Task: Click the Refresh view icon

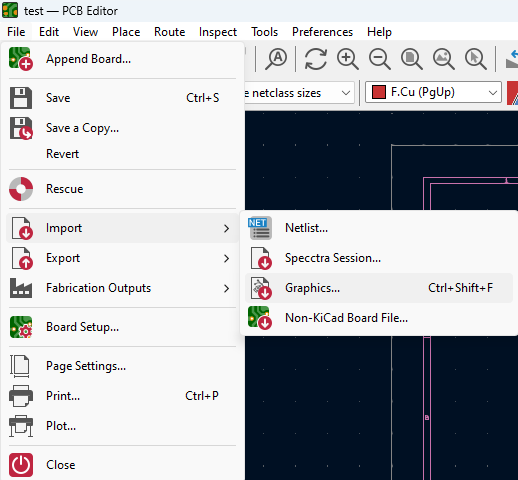Action: (x=315, y=59)
